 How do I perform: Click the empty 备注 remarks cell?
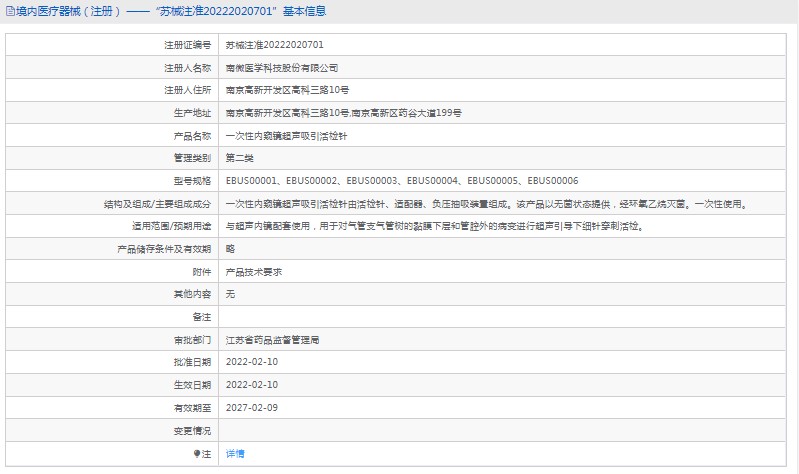tap(500, 317)
